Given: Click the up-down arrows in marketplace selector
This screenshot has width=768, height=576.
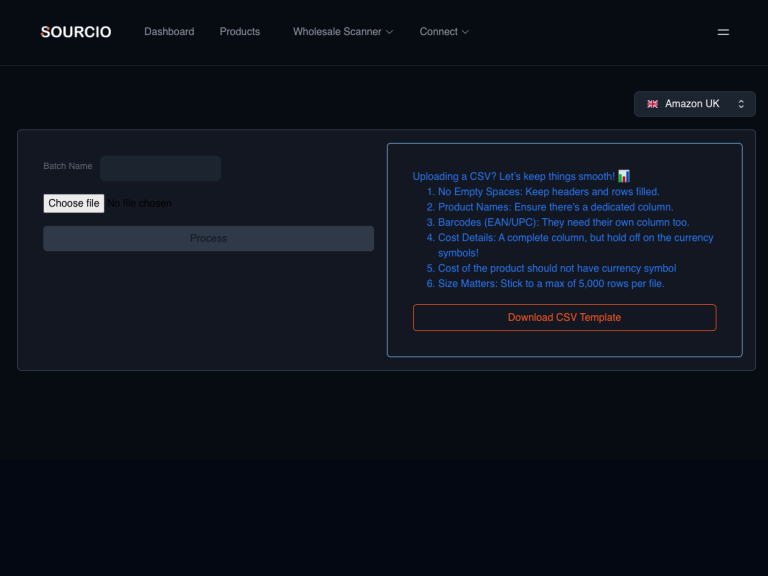Looking at the screenshot, I should (741, 104).
